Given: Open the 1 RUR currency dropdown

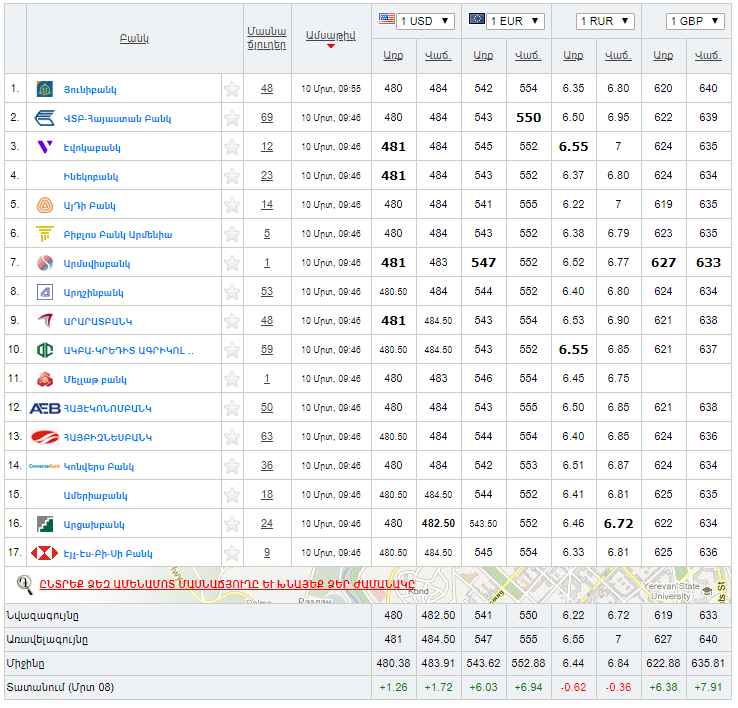Looking at the screenshot, I should click(606, 21).
